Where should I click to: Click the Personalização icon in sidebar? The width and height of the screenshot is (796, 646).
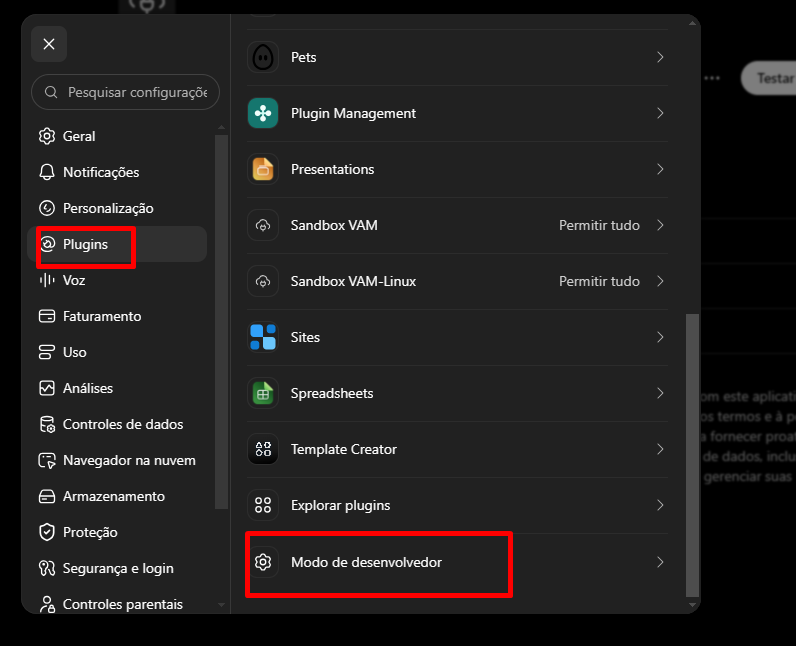coord(47,208)
